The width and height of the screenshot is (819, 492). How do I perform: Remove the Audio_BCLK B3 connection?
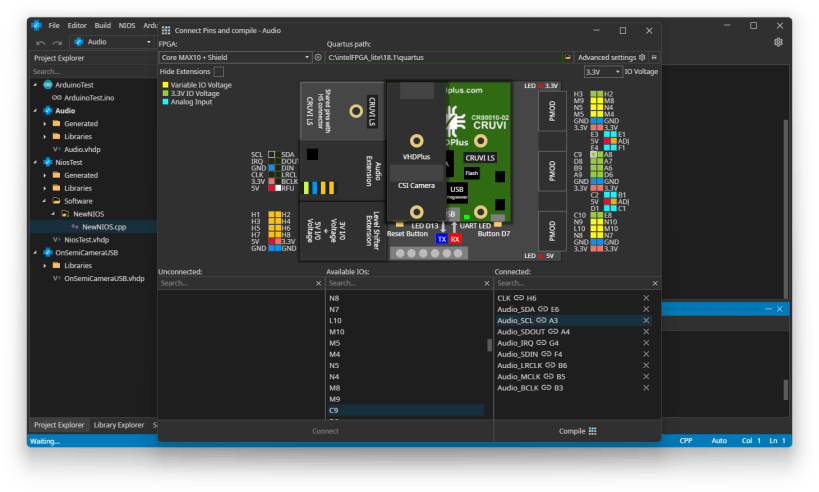tap(646, 388)
